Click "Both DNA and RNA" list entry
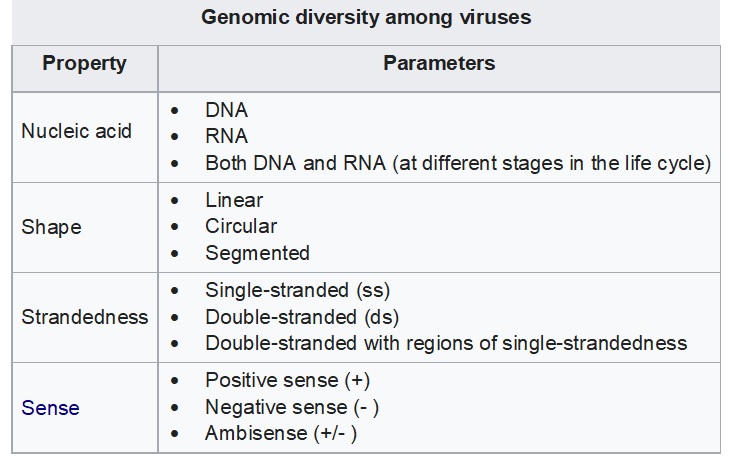The image size is (744, 474). tap(457, 162)
